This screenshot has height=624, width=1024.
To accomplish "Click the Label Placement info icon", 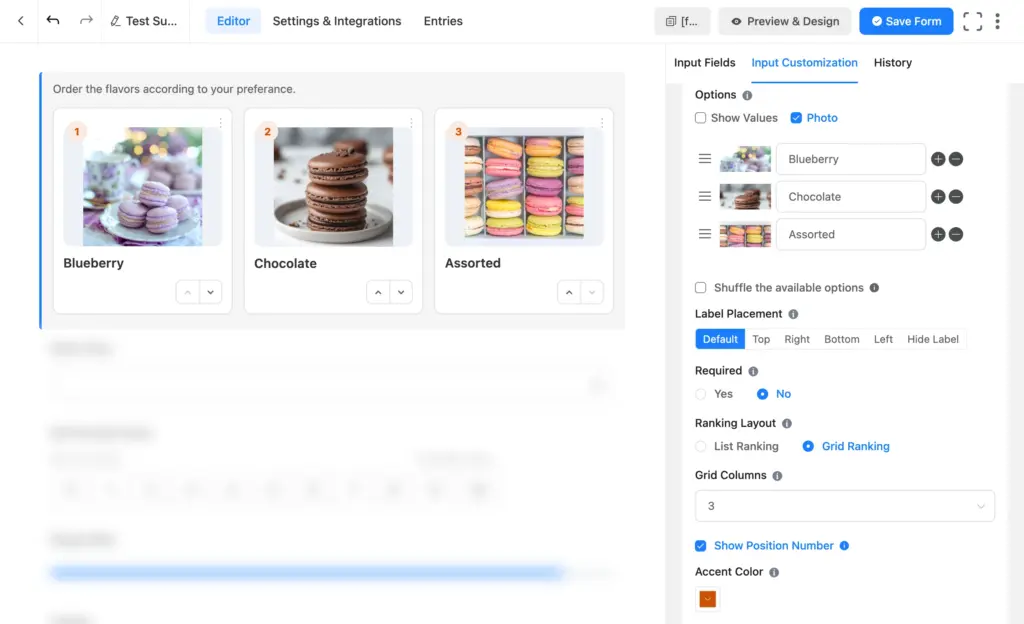I will (x=793, y=314).
